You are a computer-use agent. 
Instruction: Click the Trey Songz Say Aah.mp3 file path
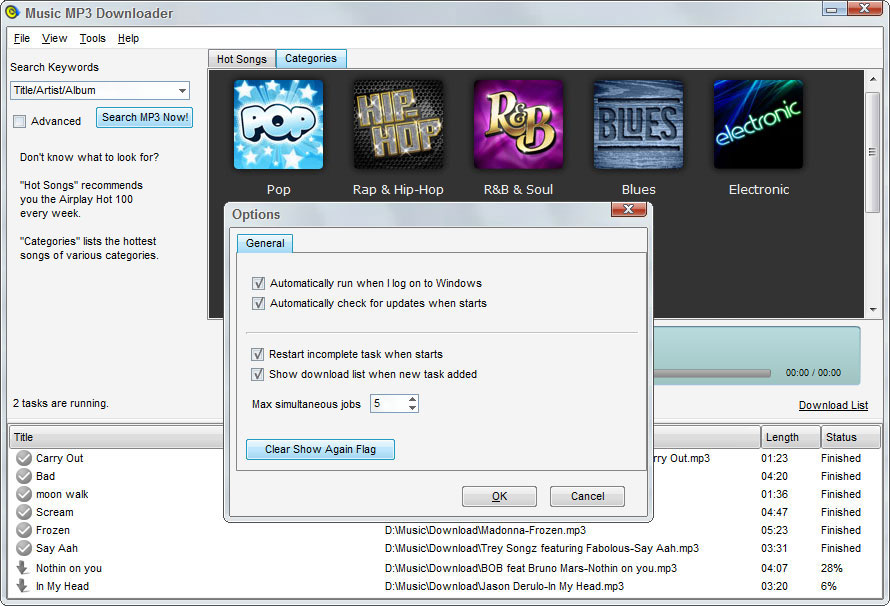541,548
